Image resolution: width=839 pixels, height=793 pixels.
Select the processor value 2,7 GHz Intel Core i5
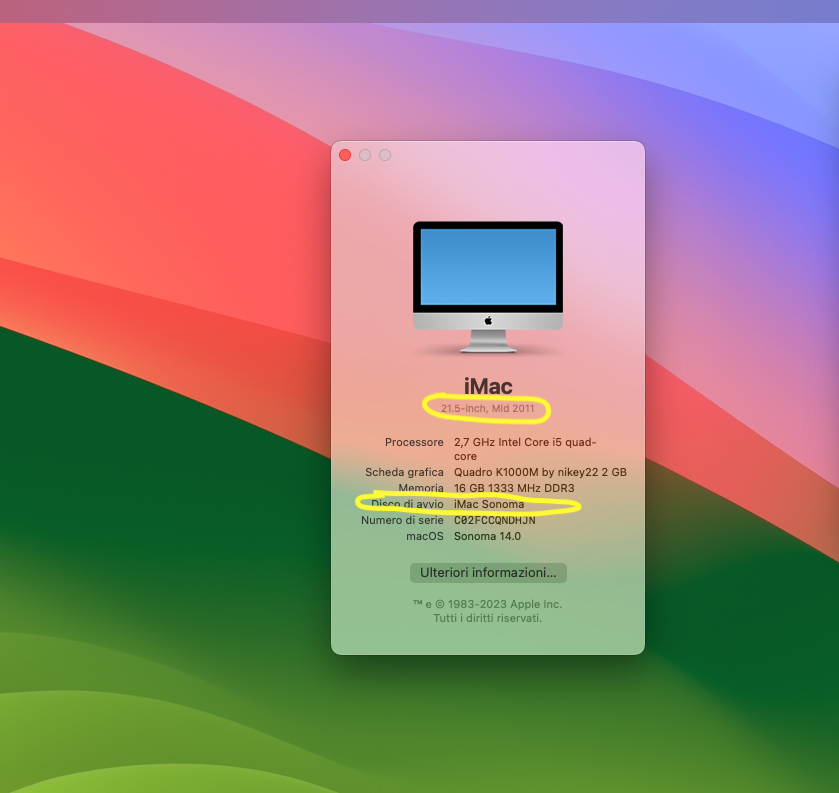(x=525, y=449)
